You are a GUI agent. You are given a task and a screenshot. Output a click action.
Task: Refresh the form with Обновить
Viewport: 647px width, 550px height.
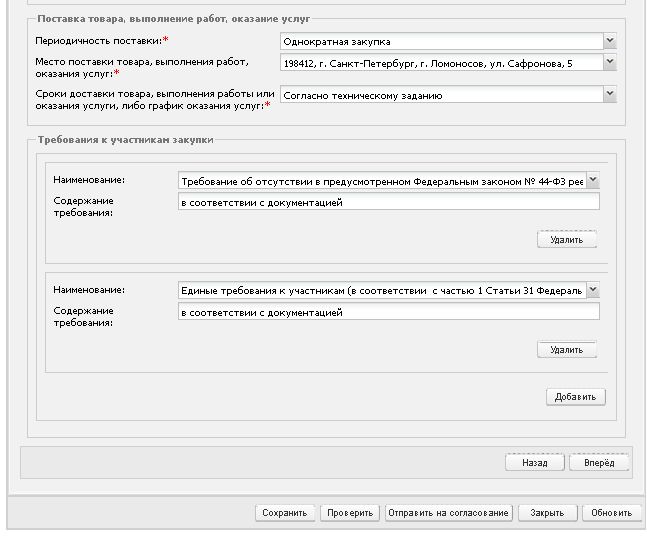click(x=612, y=513)
